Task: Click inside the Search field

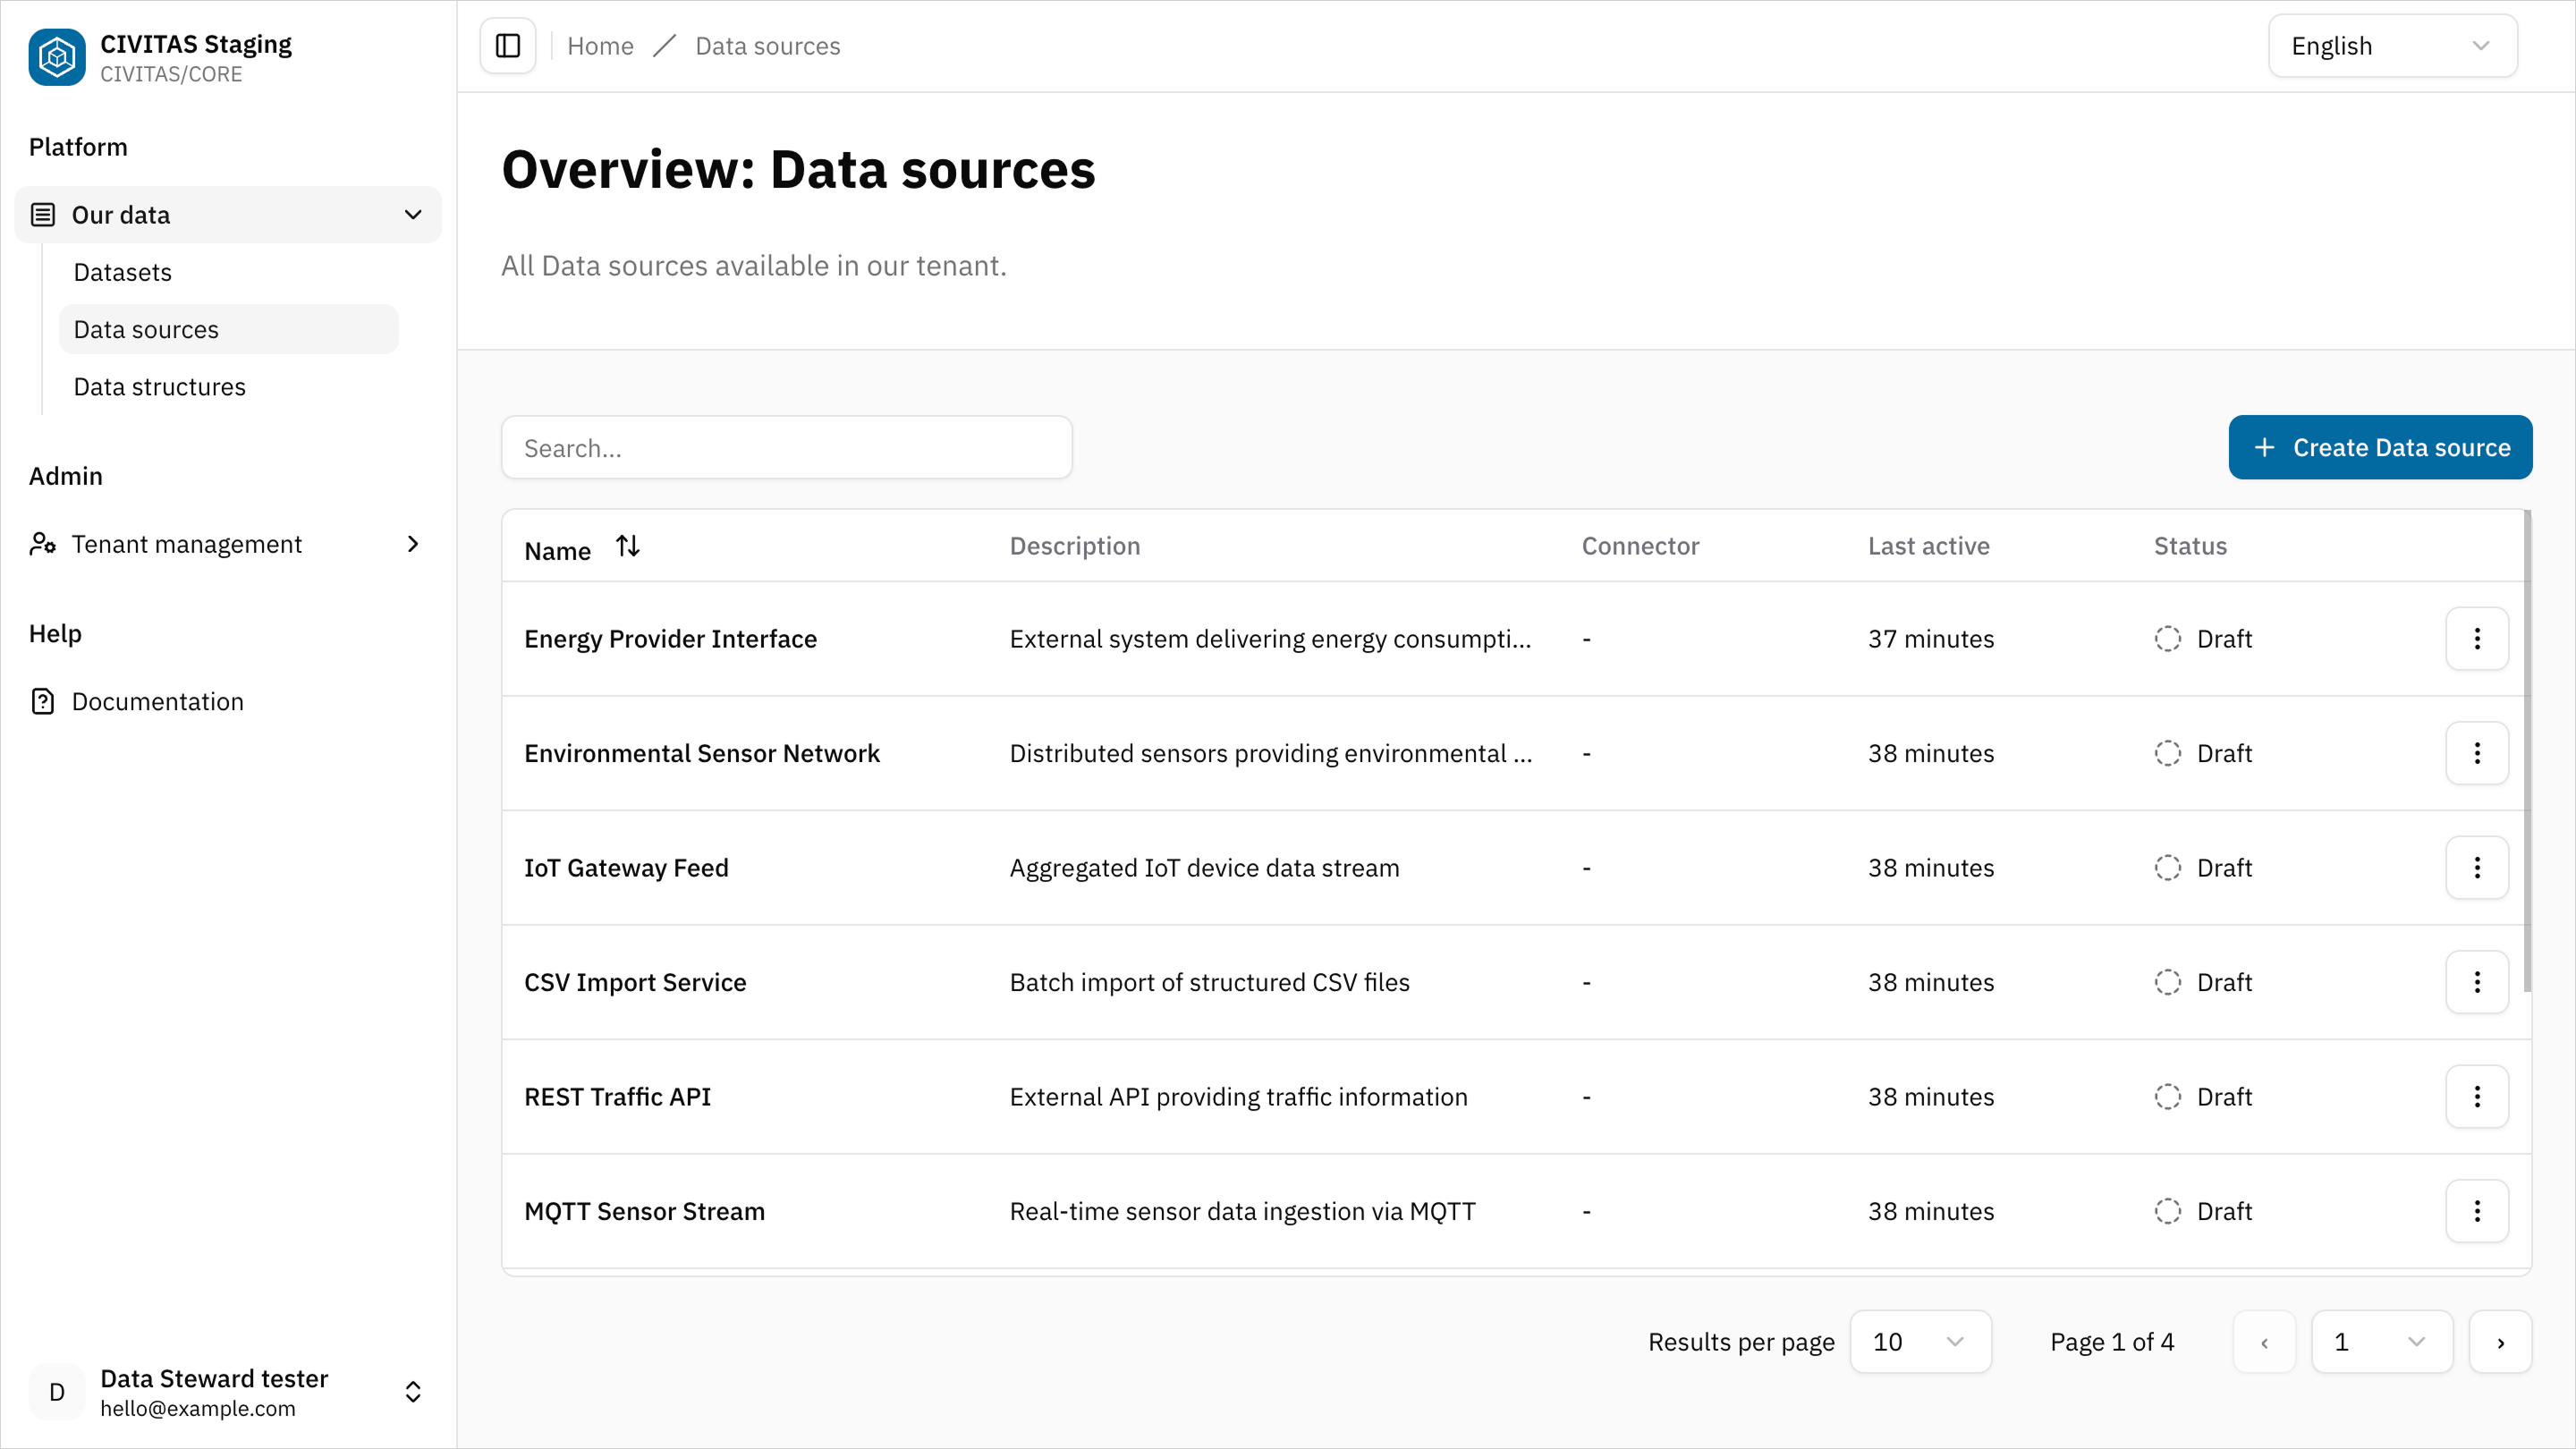Action: 787,447
